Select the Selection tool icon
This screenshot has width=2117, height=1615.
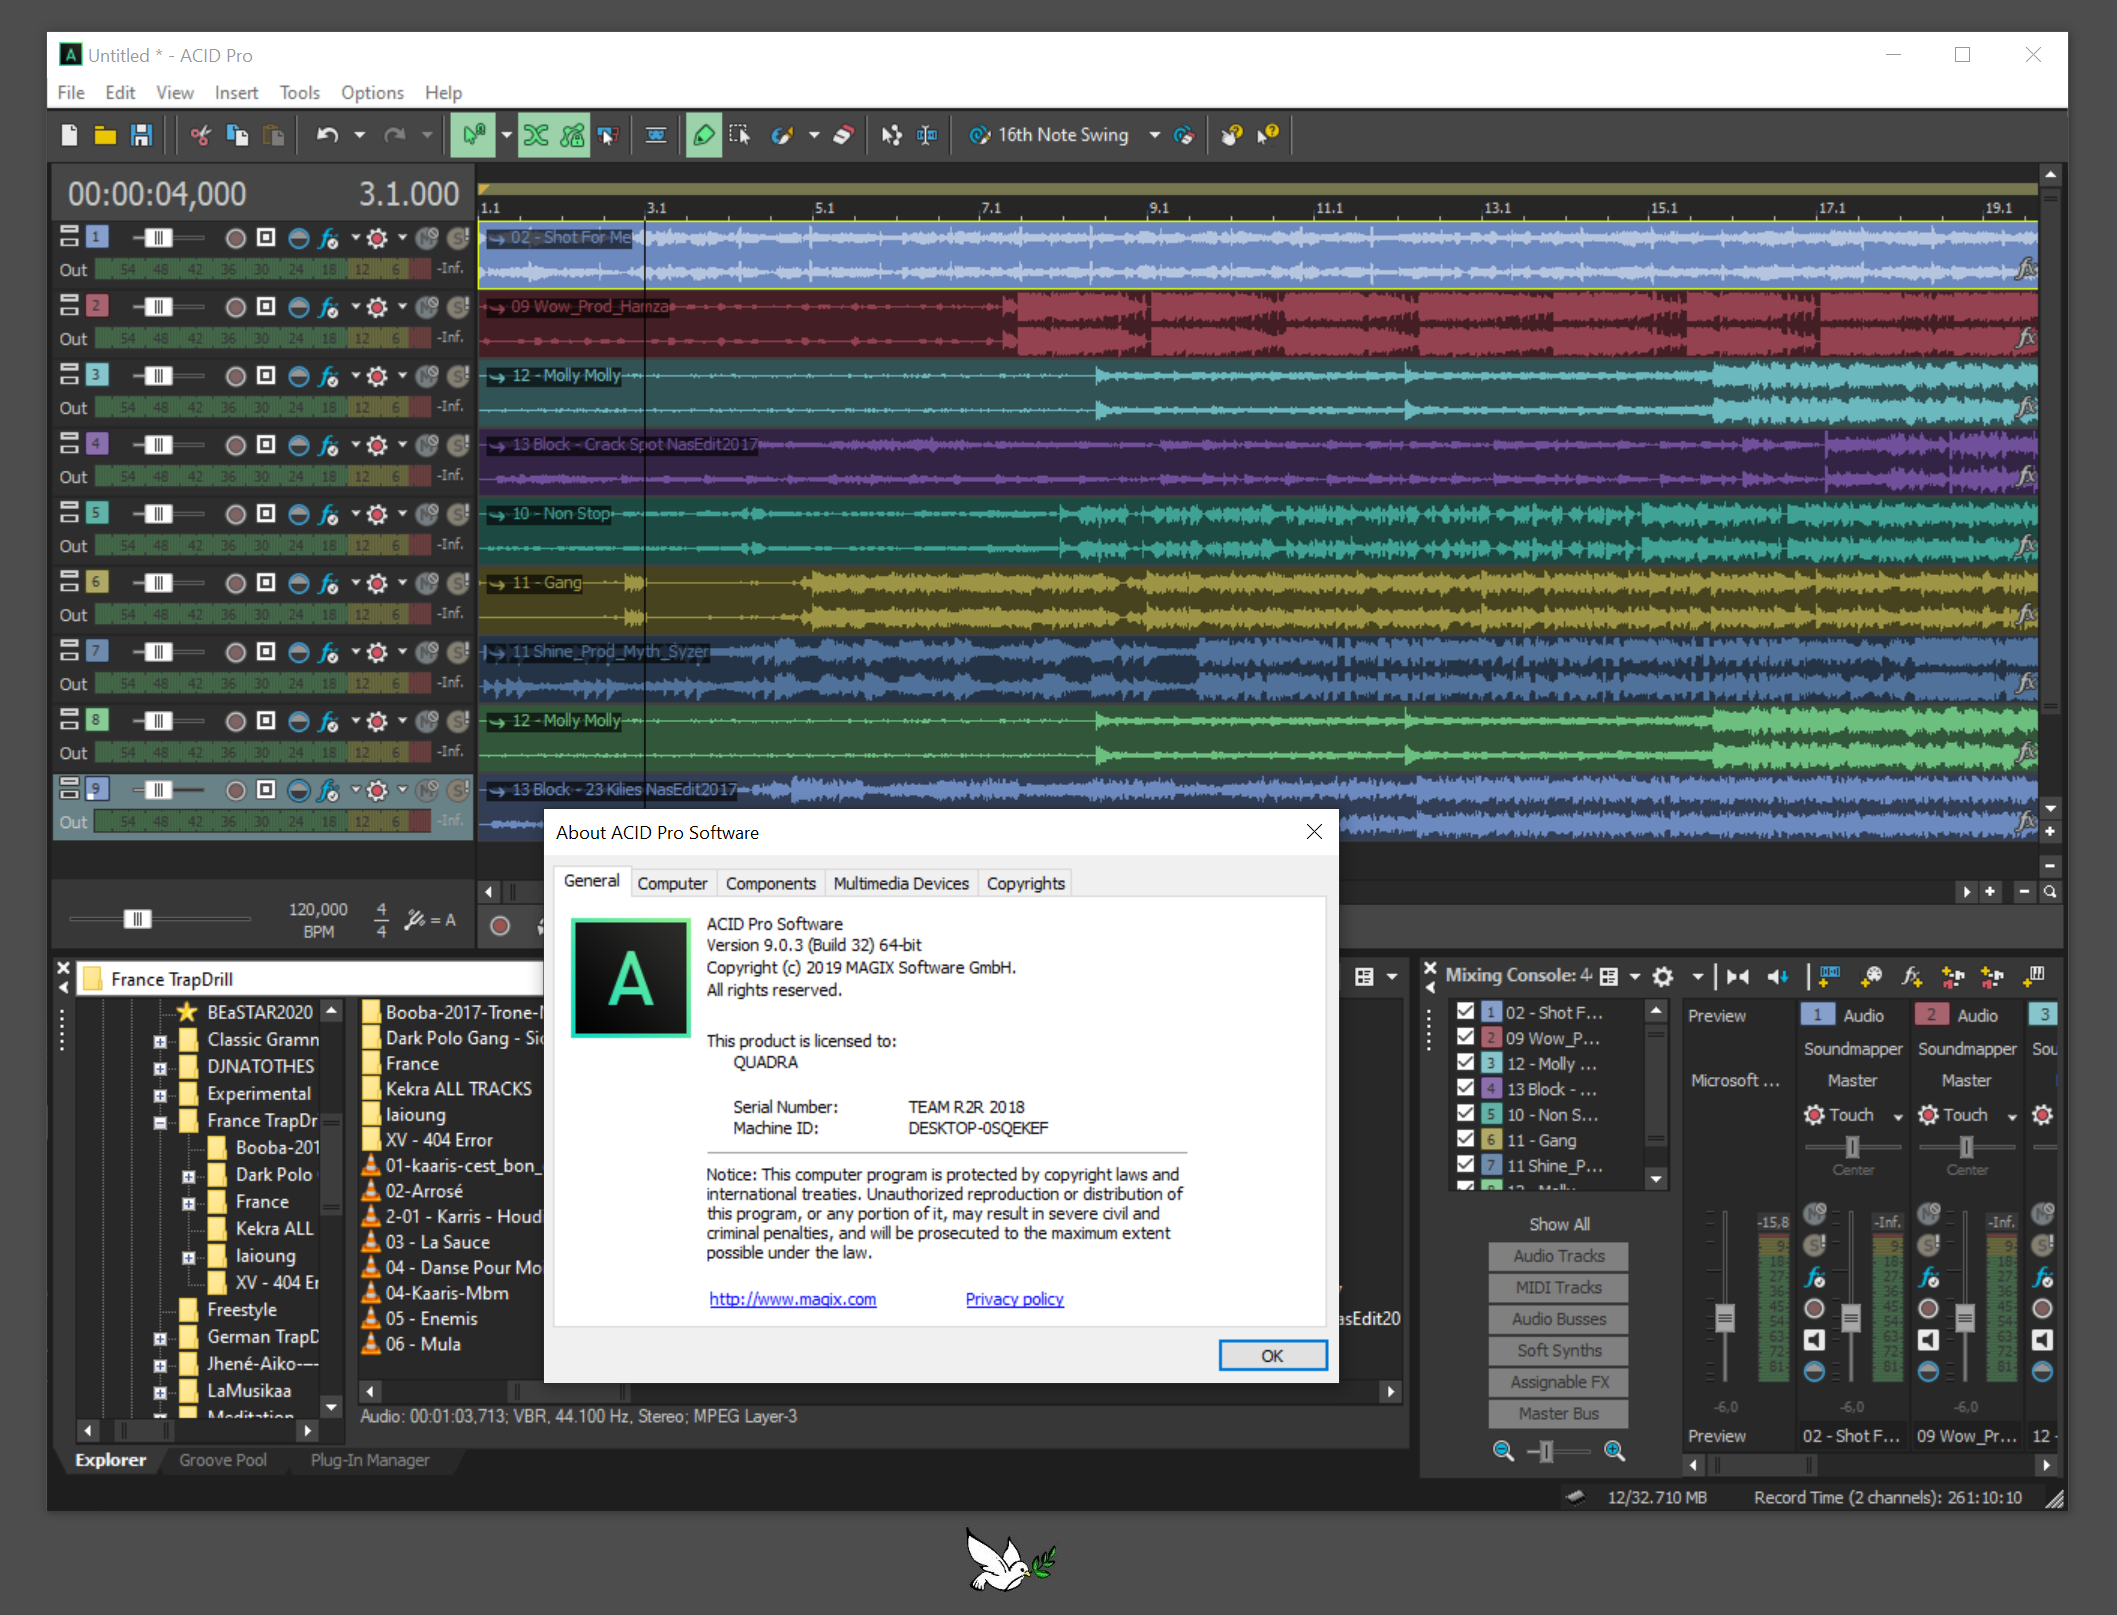pos(740,135)
